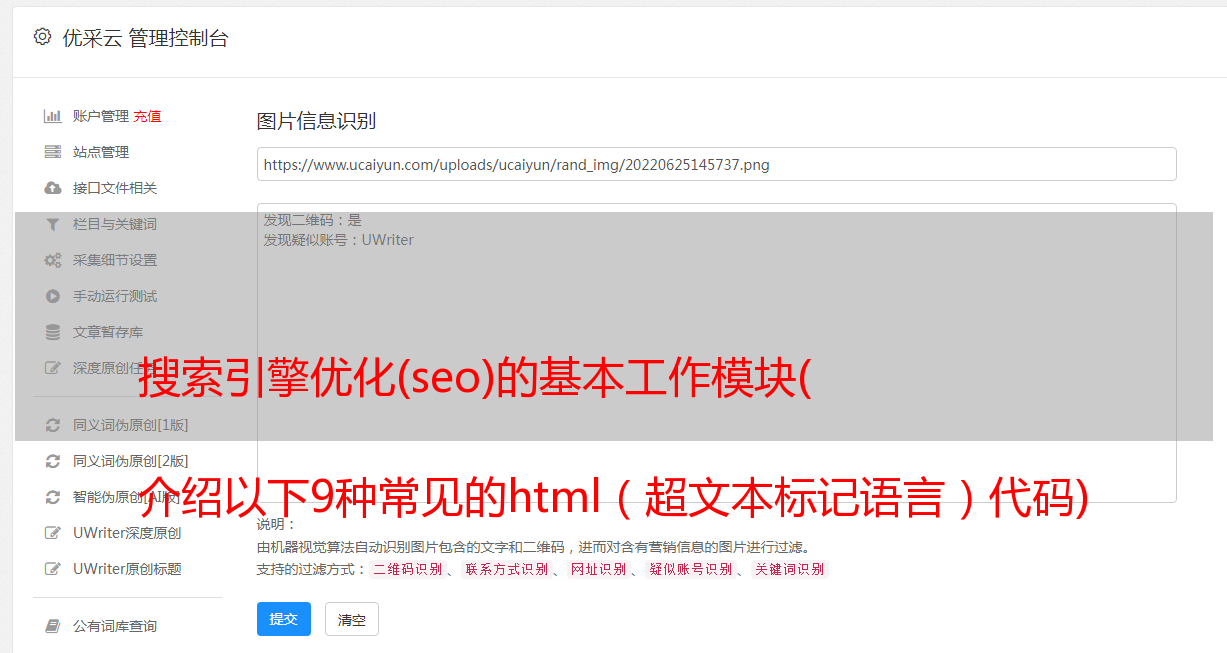This screenshot has height=653, width=1227.
Task: Select the database icon for 文章暂存库
Action: pyautogui.click(x=53, y=332)
